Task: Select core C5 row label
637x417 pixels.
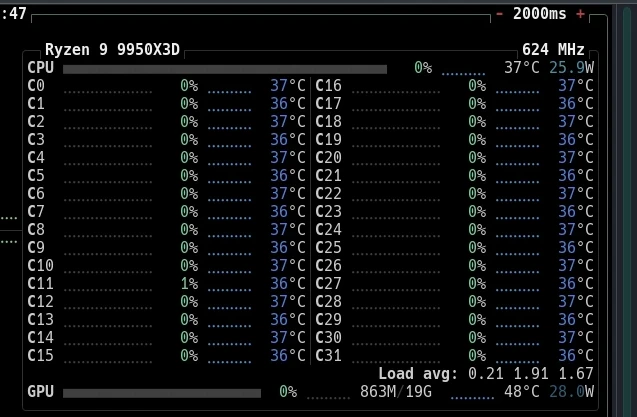Action: pyautogui.click(x=36, y=176)
